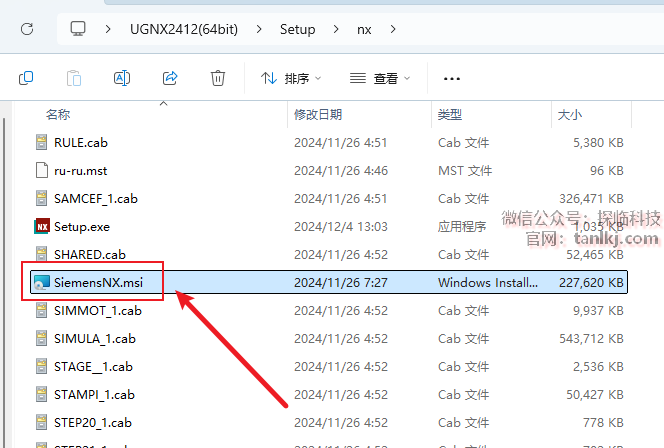Click the 778 KB size cell
664x448 pixels.
coord(603,422)
